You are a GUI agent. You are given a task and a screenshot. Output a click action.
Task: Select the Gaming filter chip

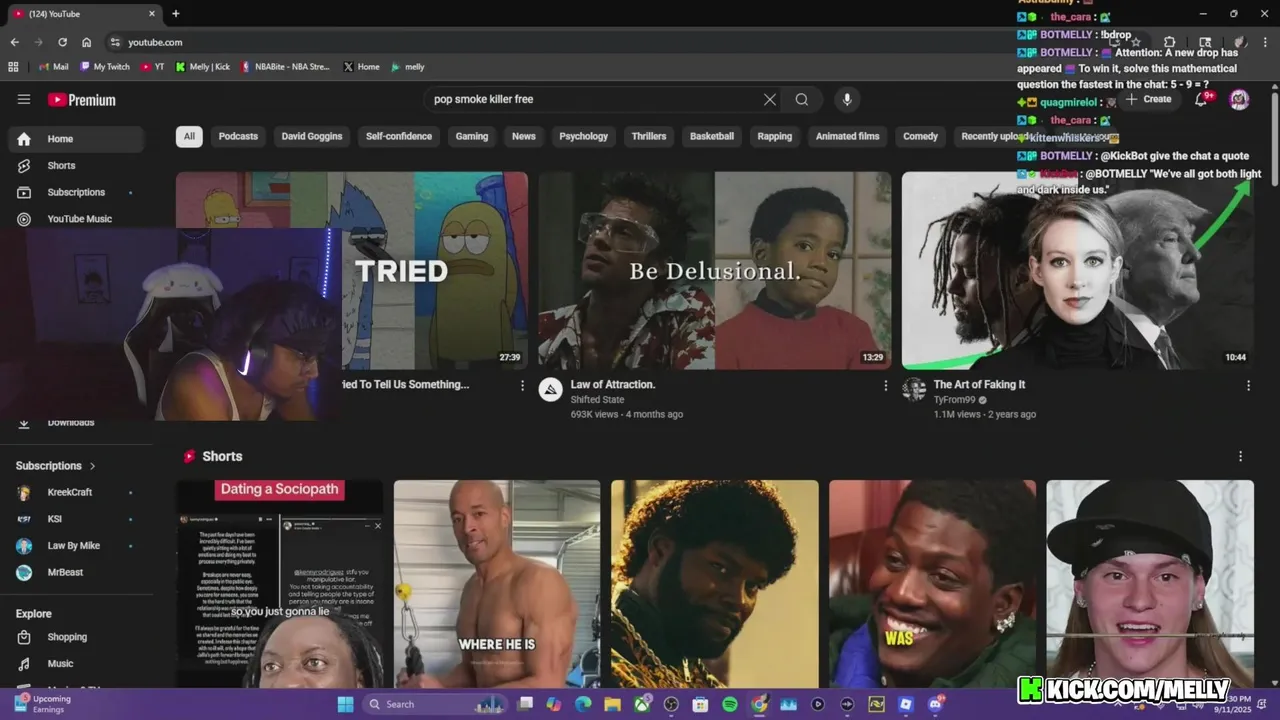[x=472, y=136]
